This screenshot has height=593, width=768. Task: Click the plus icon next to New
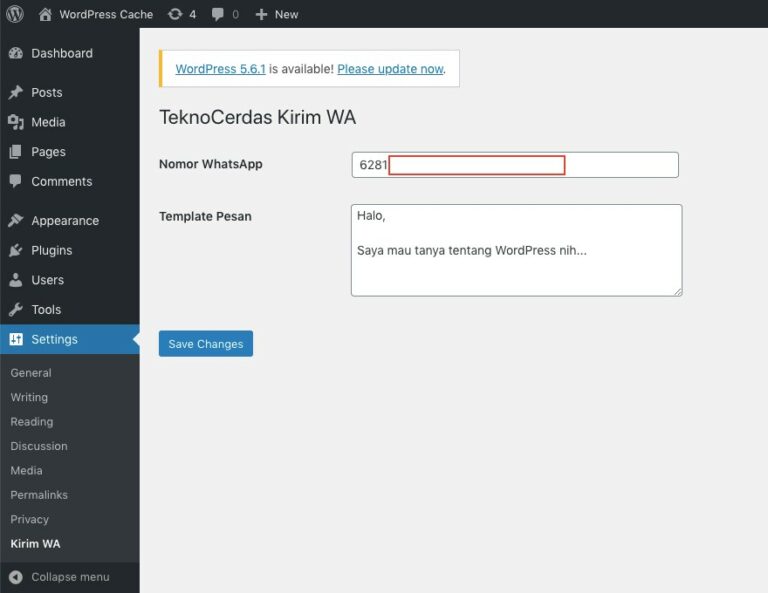pos(262,15)
